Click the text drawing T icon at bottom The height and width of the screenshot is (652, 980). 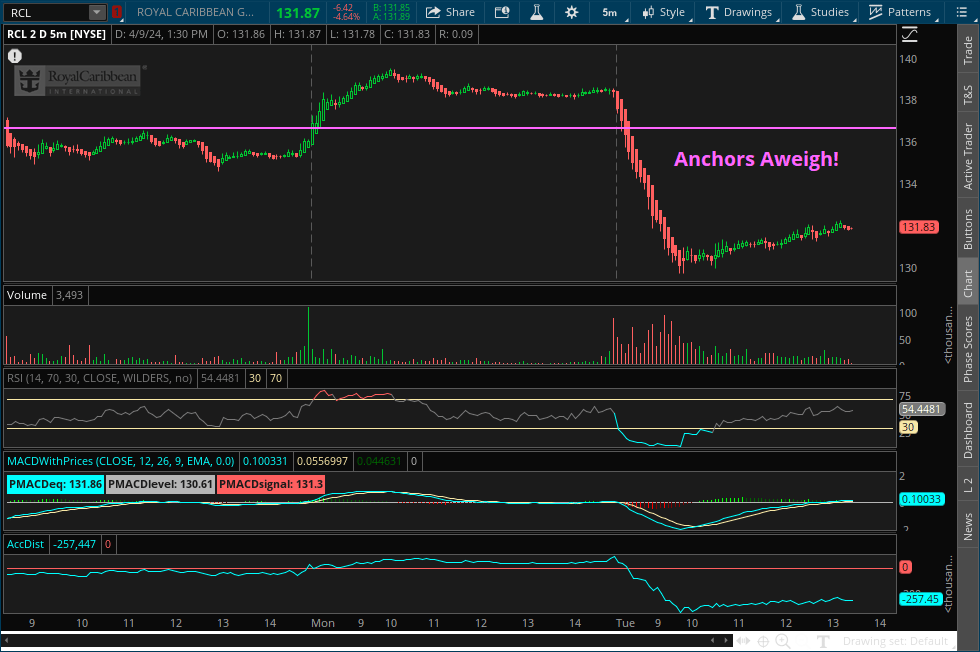tap(823, 641)
